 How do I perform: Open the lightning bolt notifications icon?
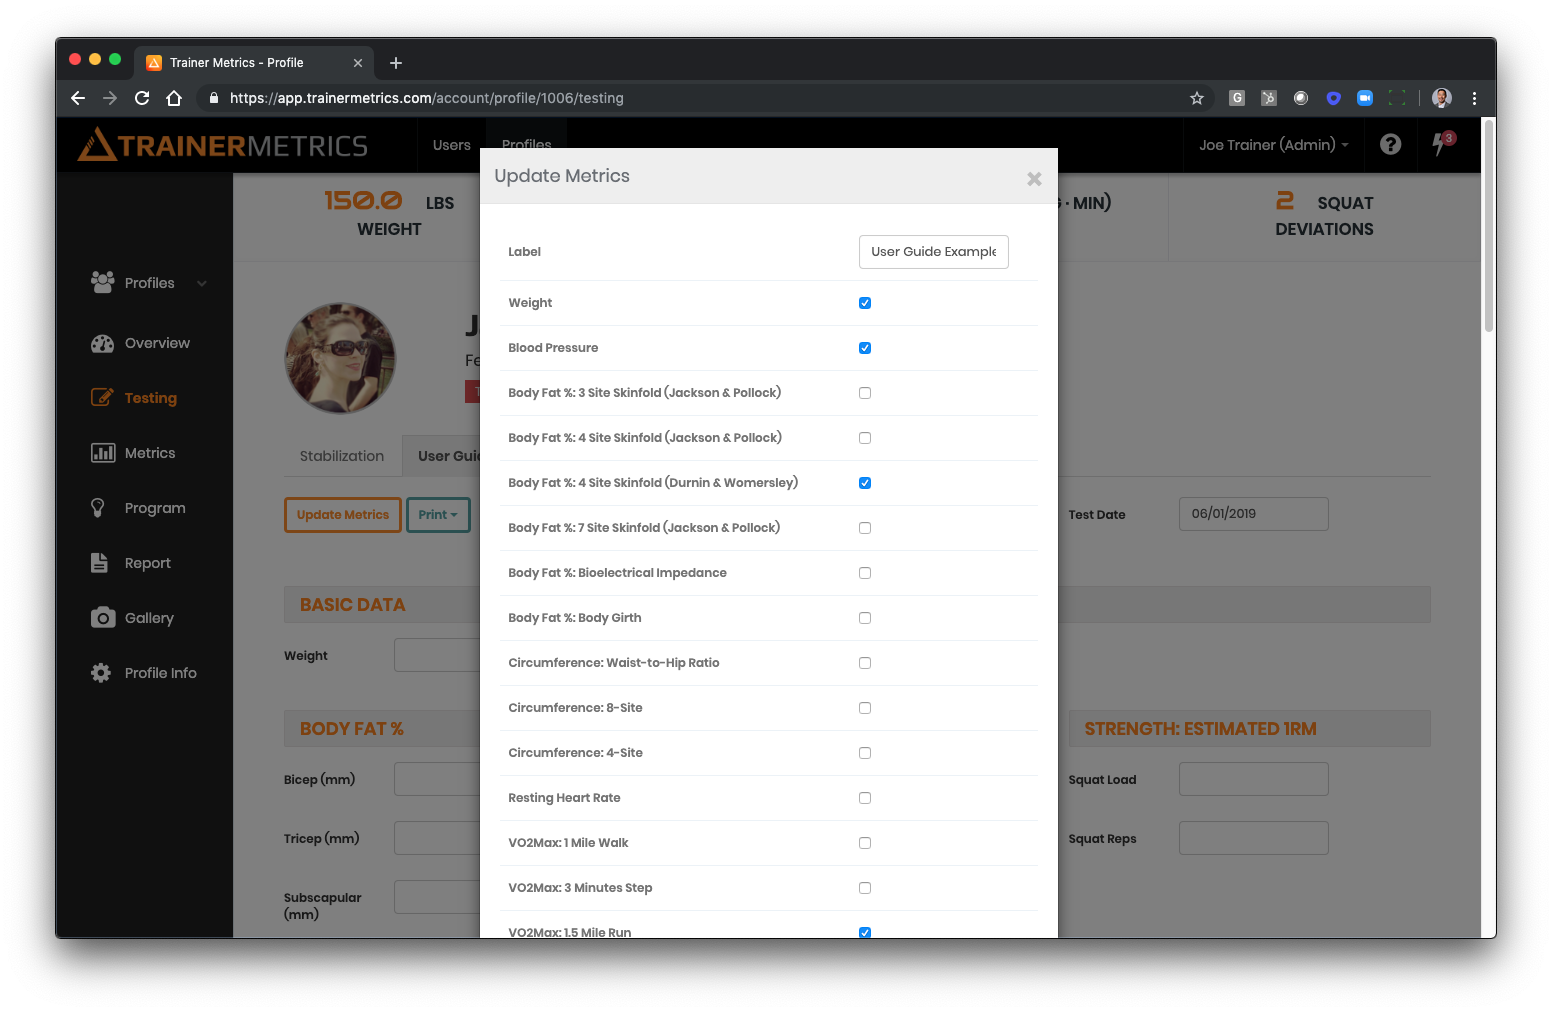tap(1441, 144)
